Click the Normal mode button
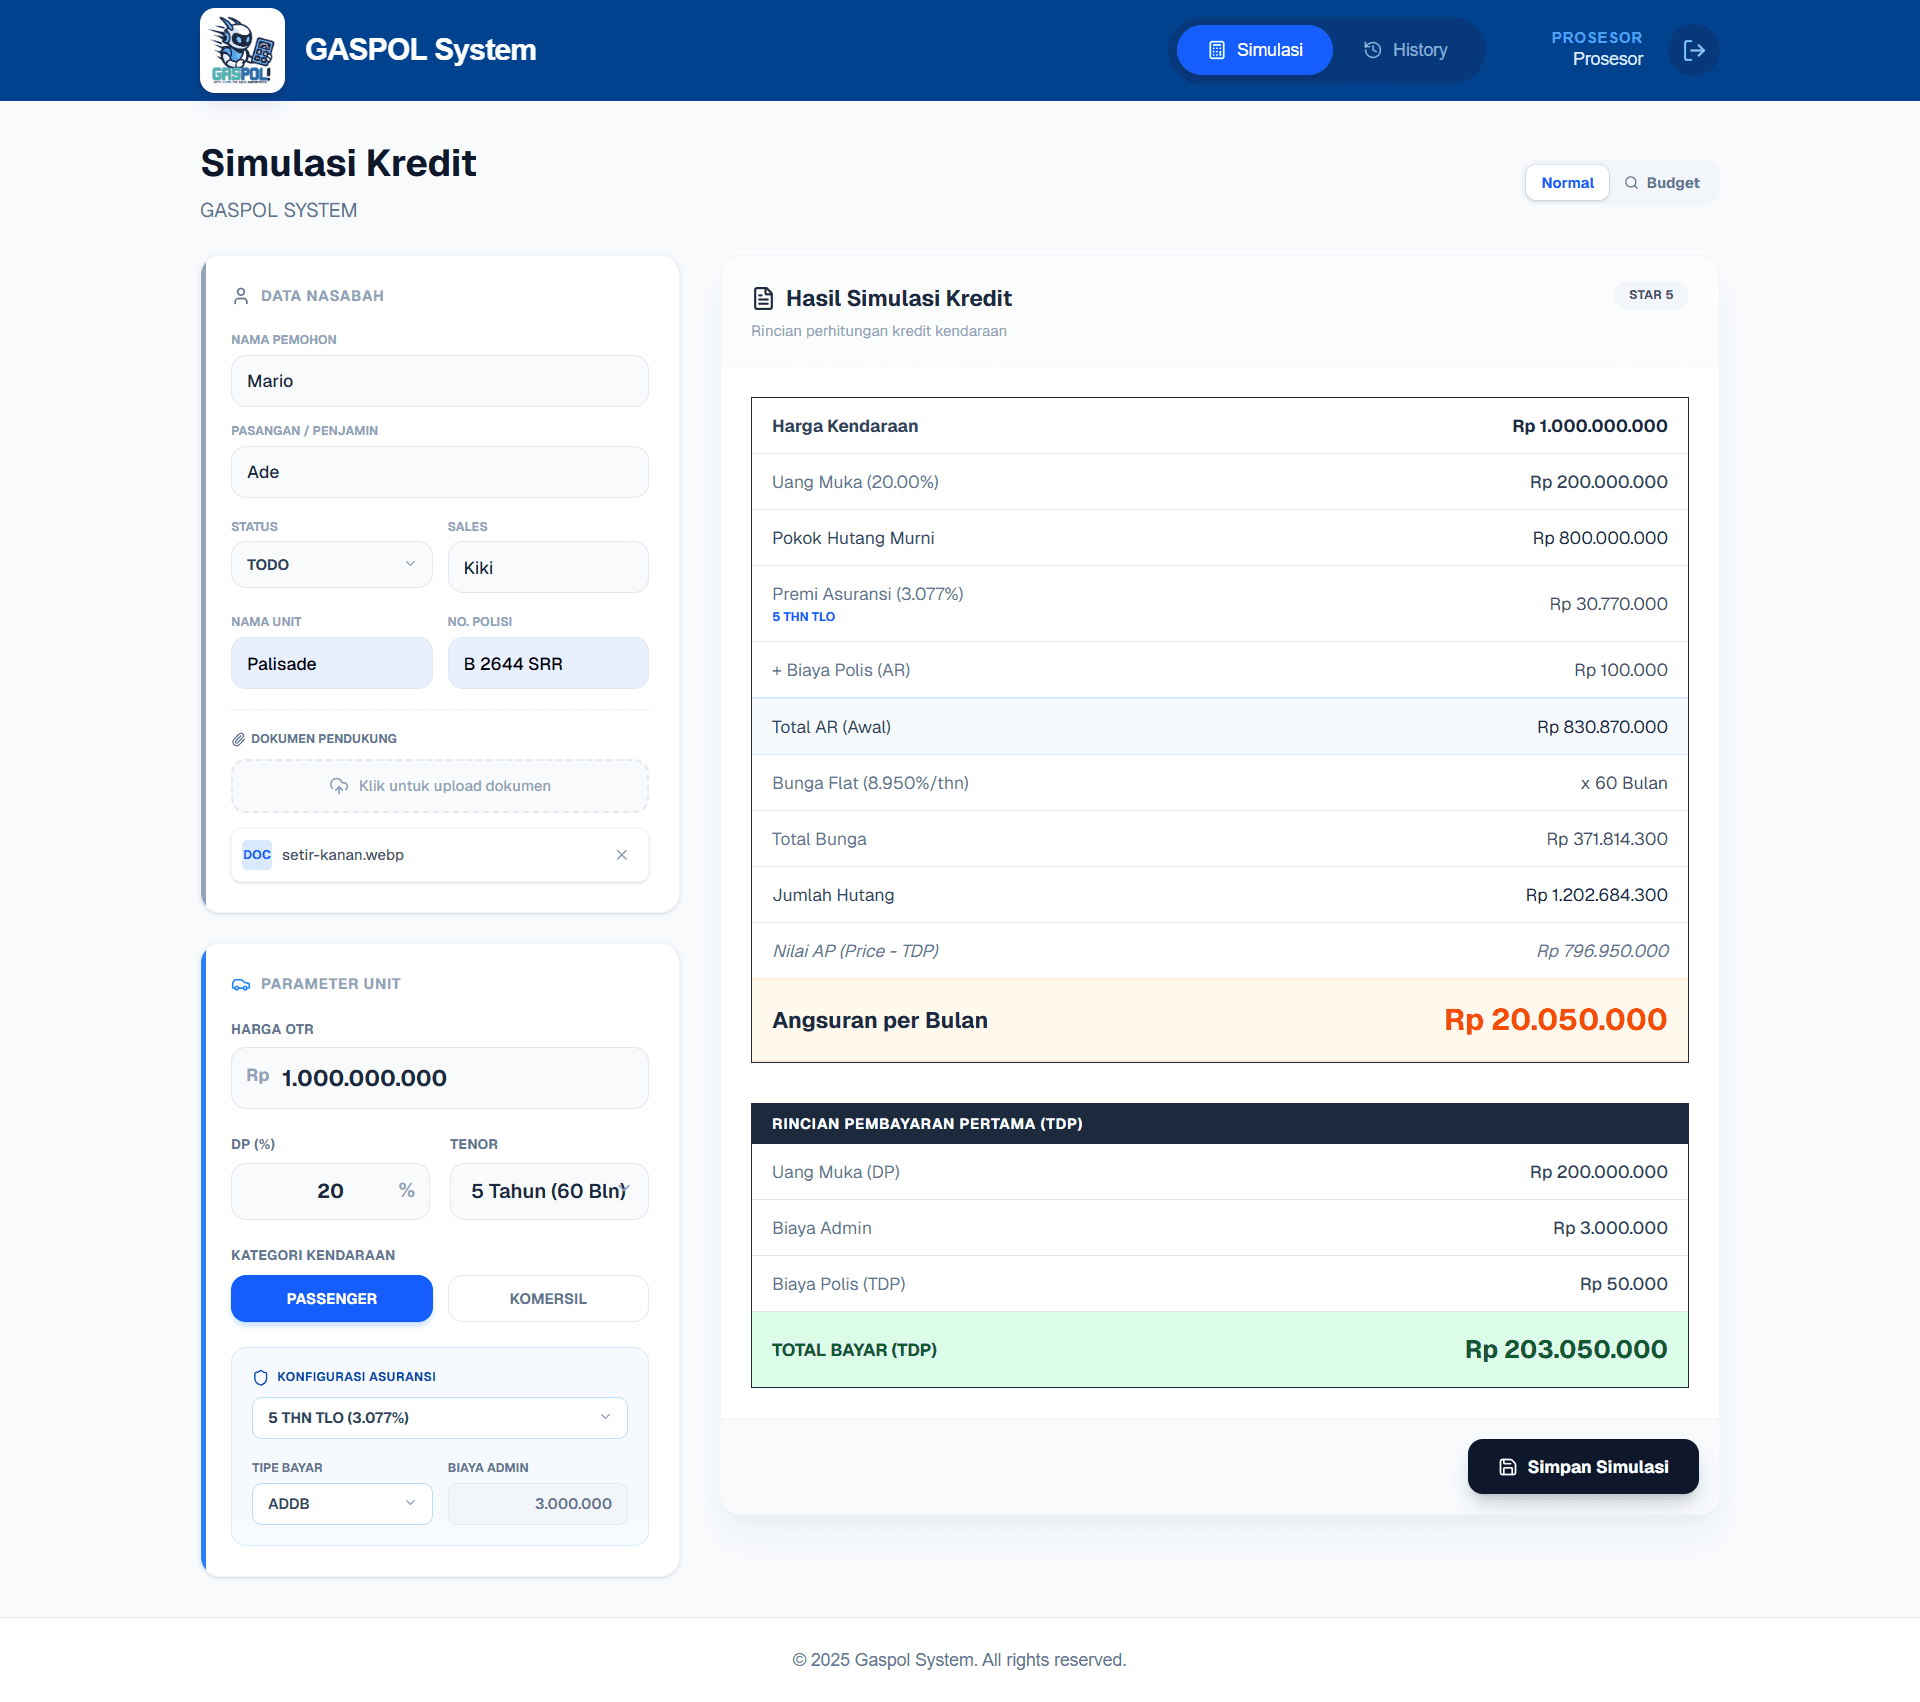Screen dimensions: 1920x1702 click(x=1567, y=183)
